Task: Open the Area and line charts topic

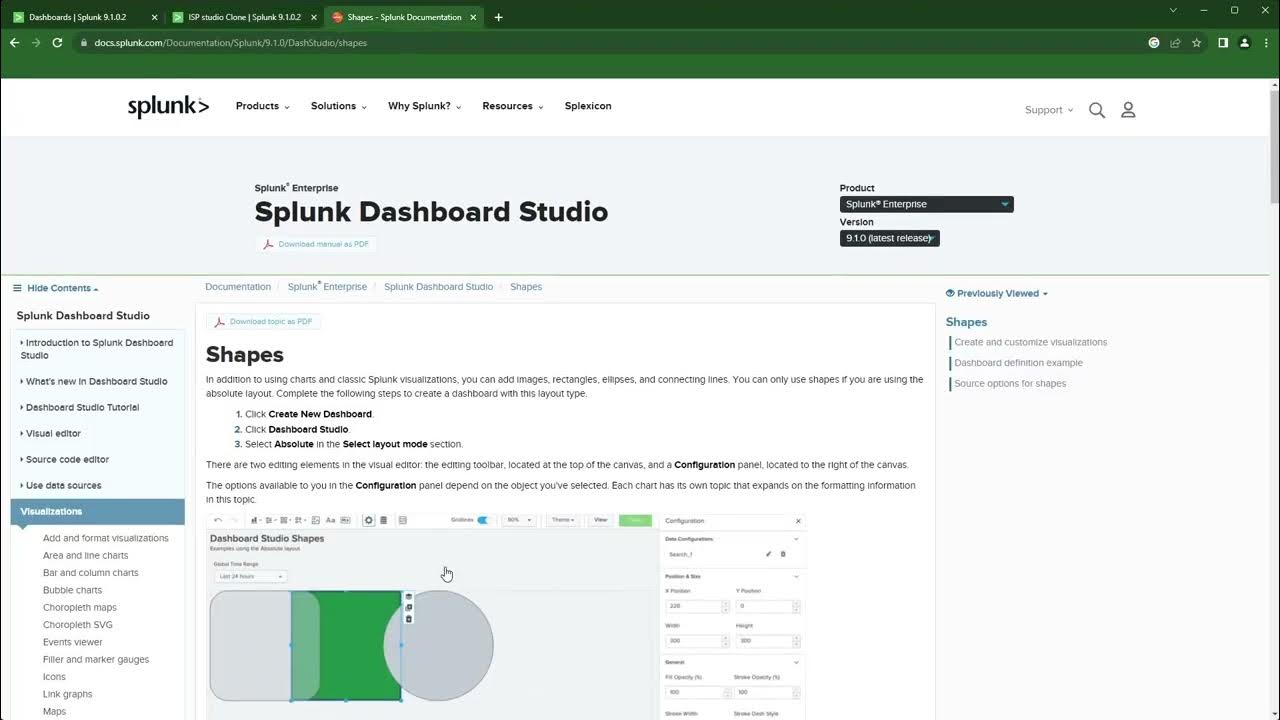Action: (86, 556)
